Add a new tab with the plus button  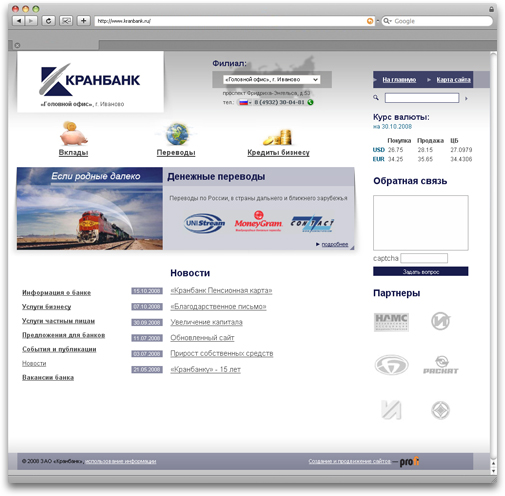(83, 21)
